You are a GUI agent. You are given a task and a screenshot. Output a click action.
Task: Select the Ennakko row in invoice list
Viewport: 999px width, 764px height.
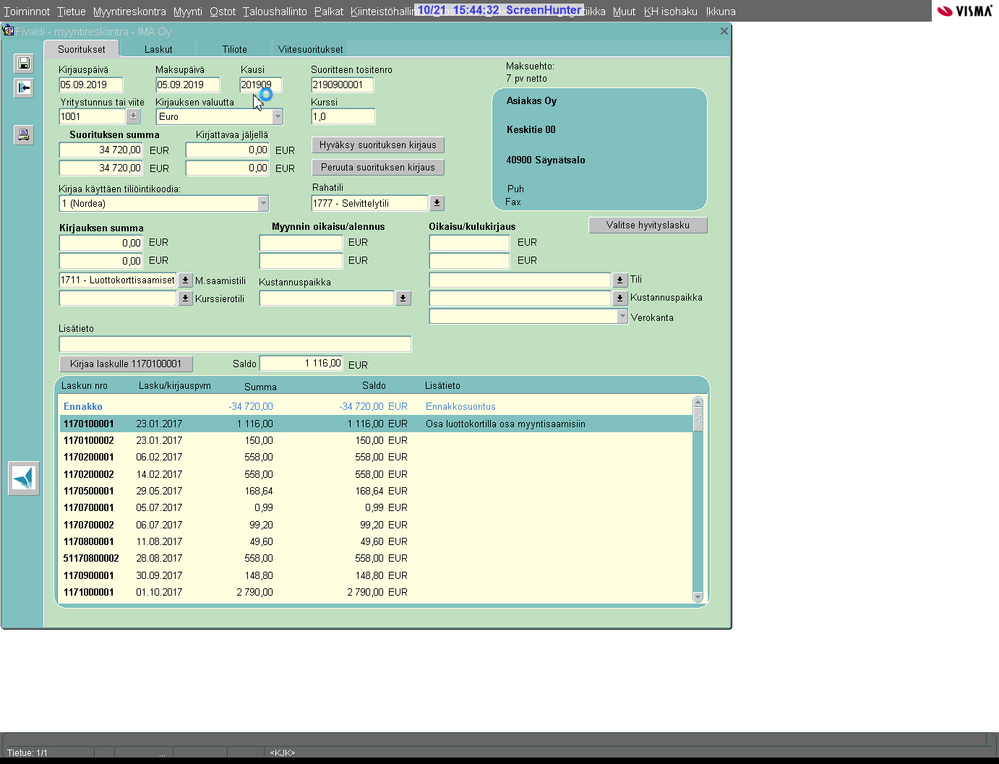(376, 407)
